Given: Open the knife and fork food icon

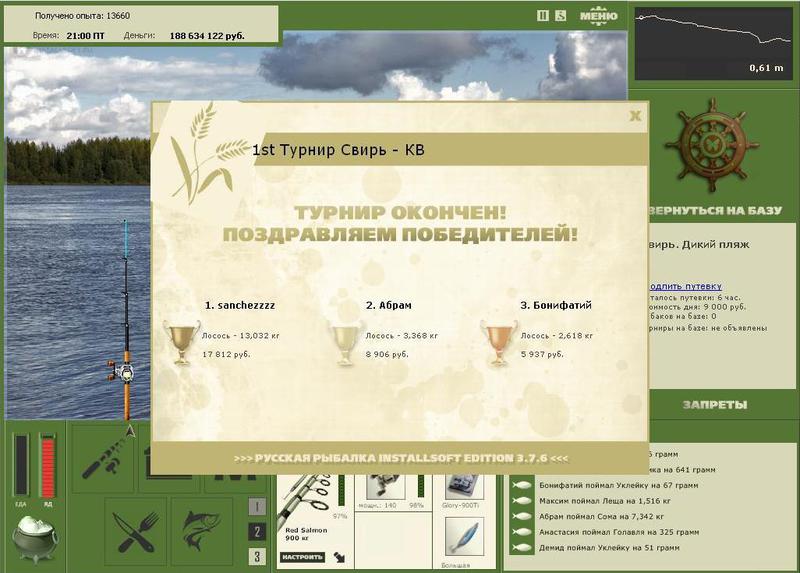Looking at the screenshot, I should point(136,532).
